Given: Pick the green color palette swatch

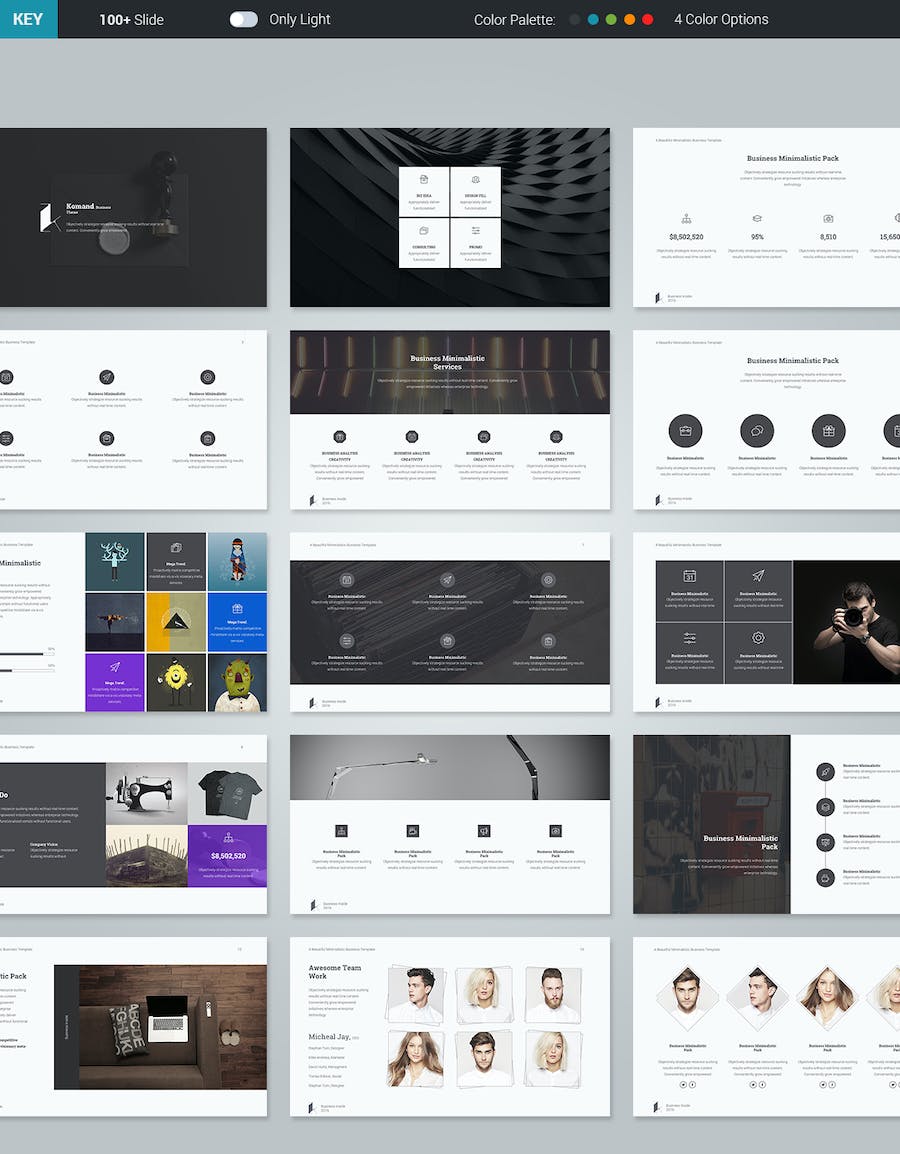Looking at the screenshot, I should (611, 19).
